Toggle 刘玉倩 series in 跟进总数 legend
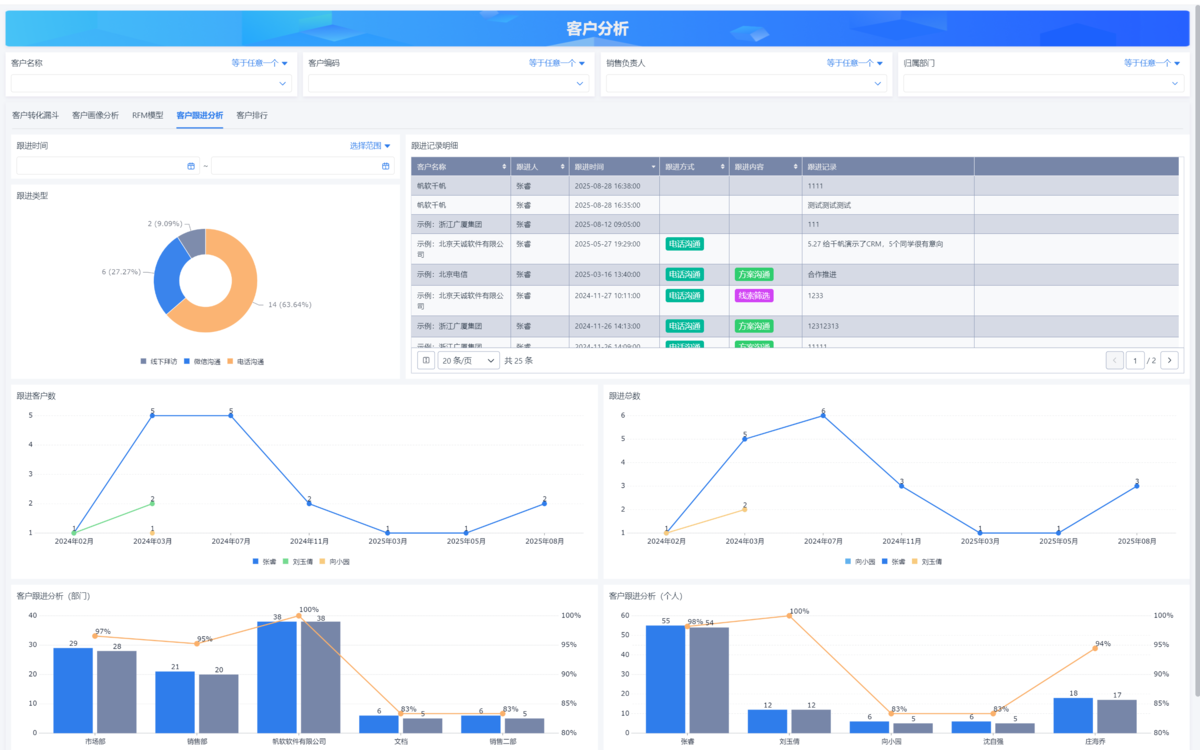The image size is (1200, 750). (x=927, y=562)
